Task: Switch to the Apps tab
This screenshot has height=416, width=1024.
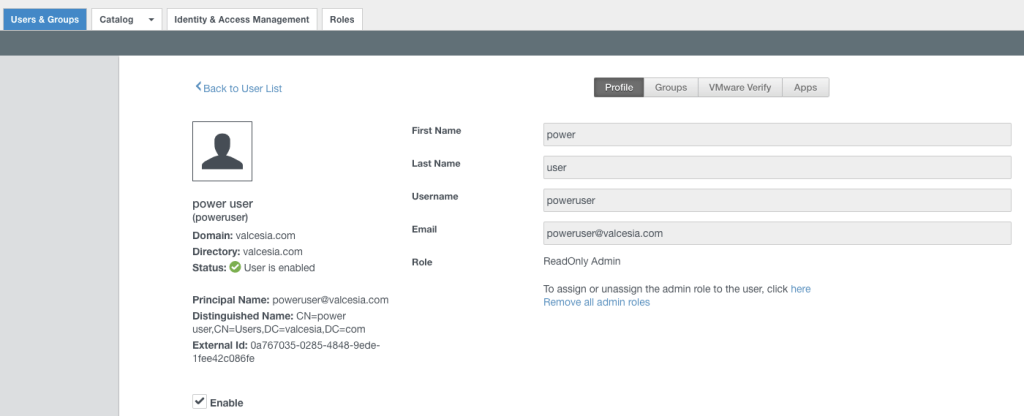Action: (805, 88)
